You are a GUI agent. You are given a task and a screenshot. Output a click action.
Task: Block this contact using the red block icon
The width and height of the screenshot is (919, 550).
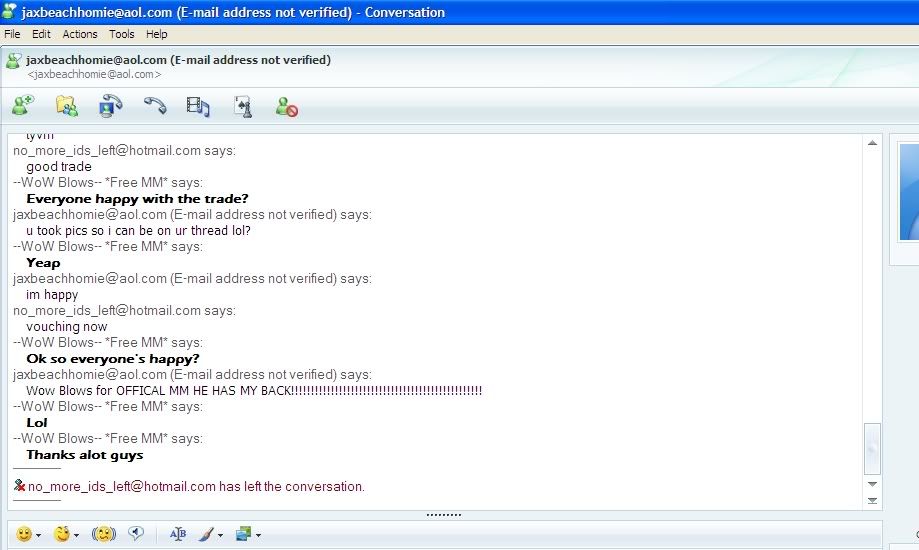287,107
